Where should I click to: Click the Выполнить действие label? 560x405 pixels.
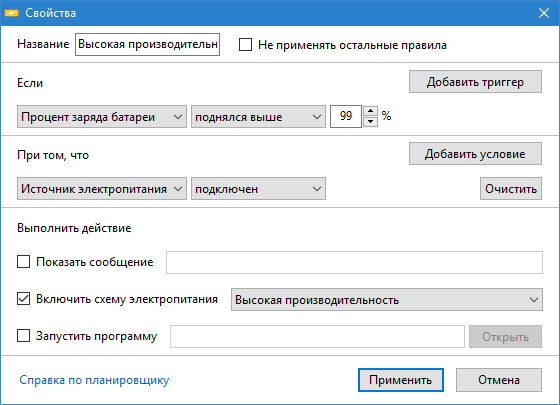click(74, 228)
